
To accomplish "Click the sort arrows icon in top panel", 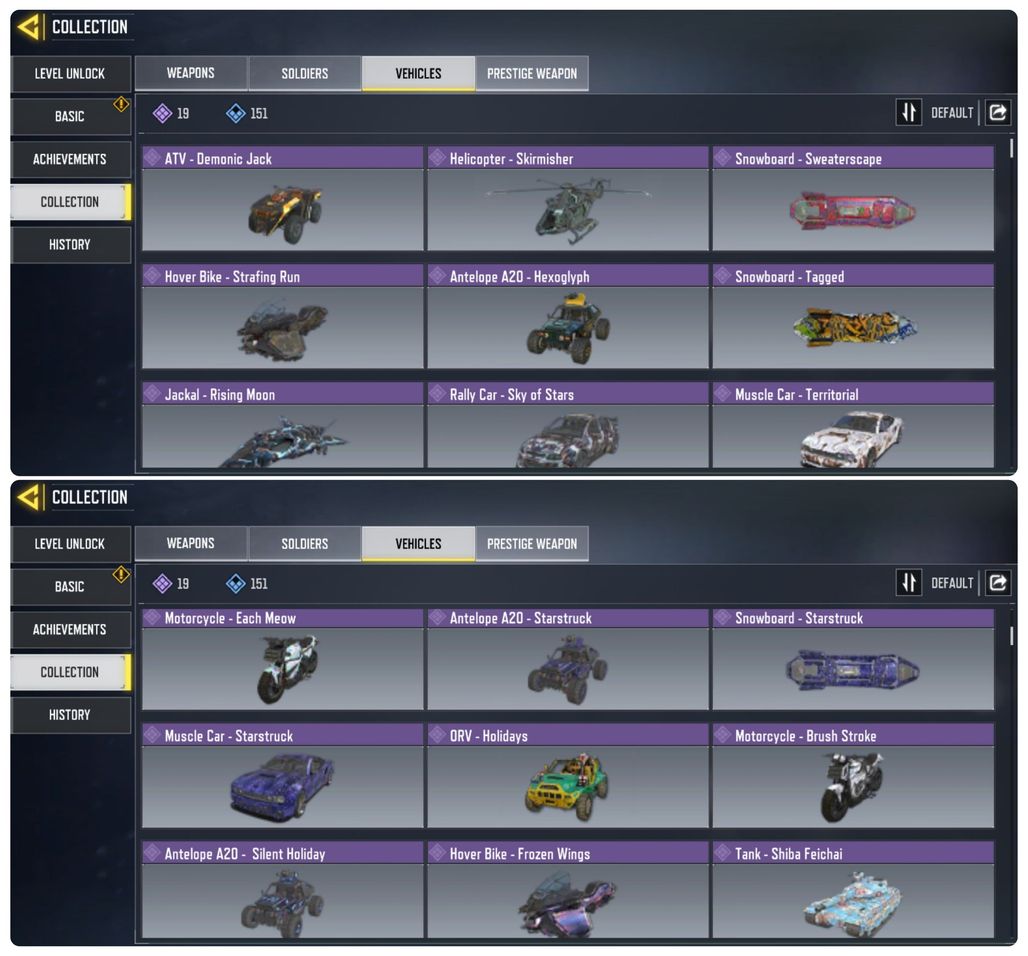I will [x=909, y=113].
